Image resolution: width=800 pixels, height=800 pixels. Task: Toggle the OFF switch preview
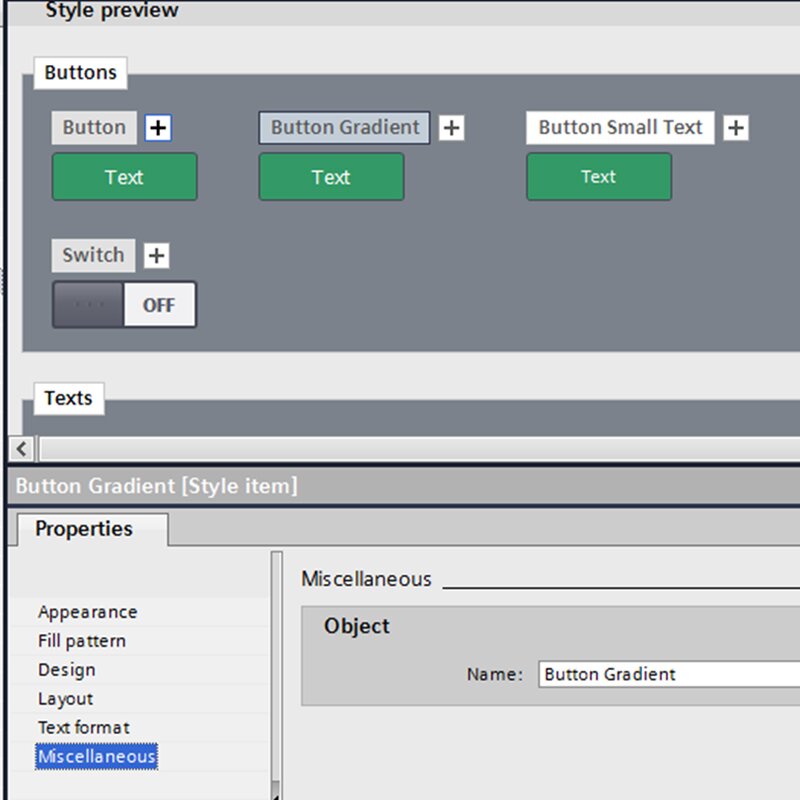tap(124, 305)
